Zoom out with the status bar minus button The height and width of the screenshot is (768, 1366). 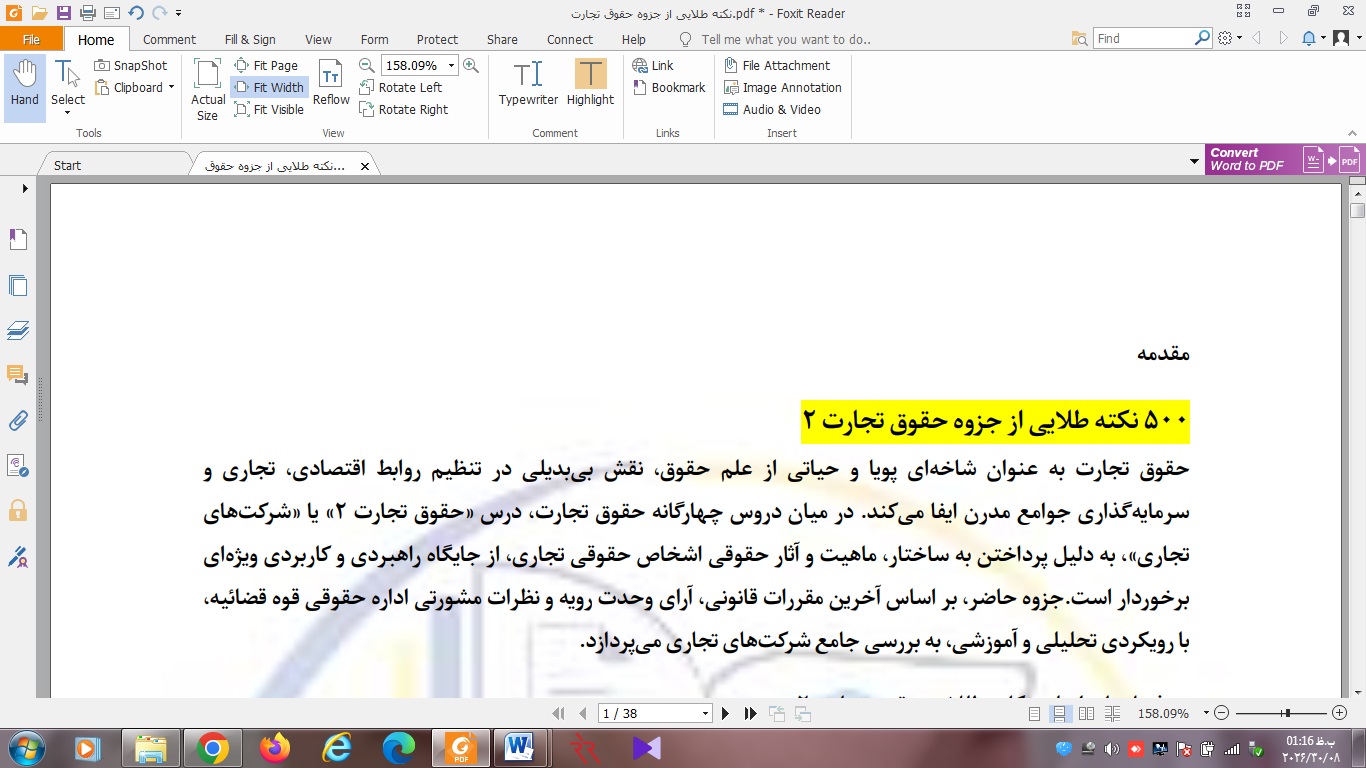click(x=1220, y=714)
